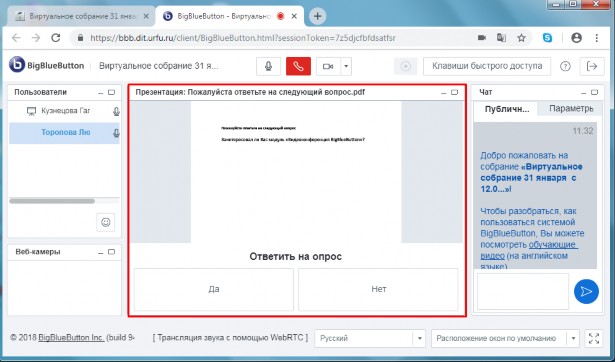Switch to the Публичн... chat tab
This screenshot has height=362, width=615.
point(506,109)
